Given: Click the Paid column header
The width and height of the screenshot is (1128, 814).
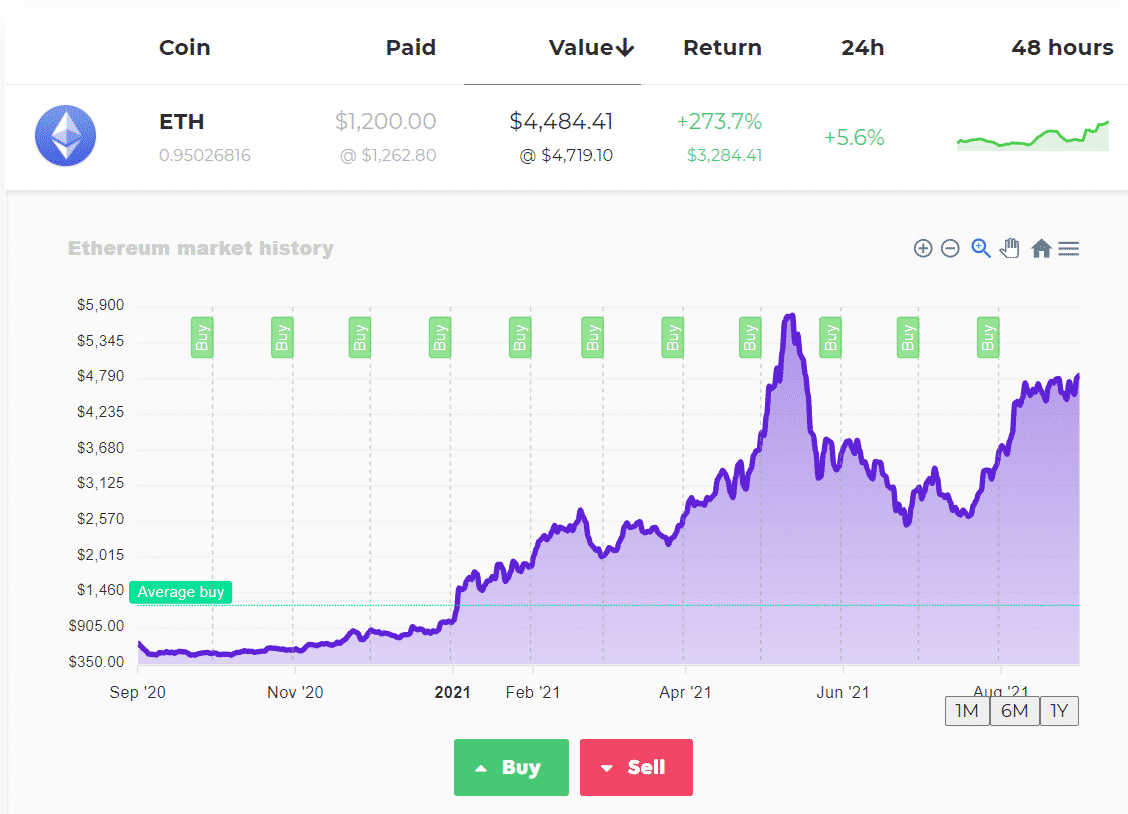Looking at the screenshot, I should click(x=411, y=48).
